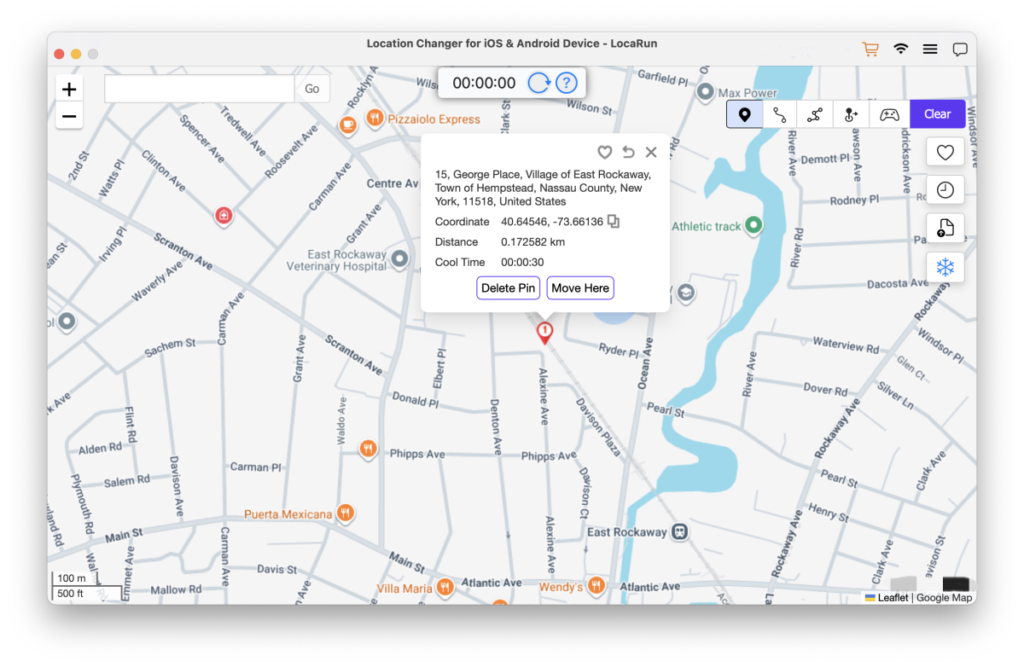1024x667 pixels.
Task: Open the favorites heart panel
Action: (x=945, y=153)
